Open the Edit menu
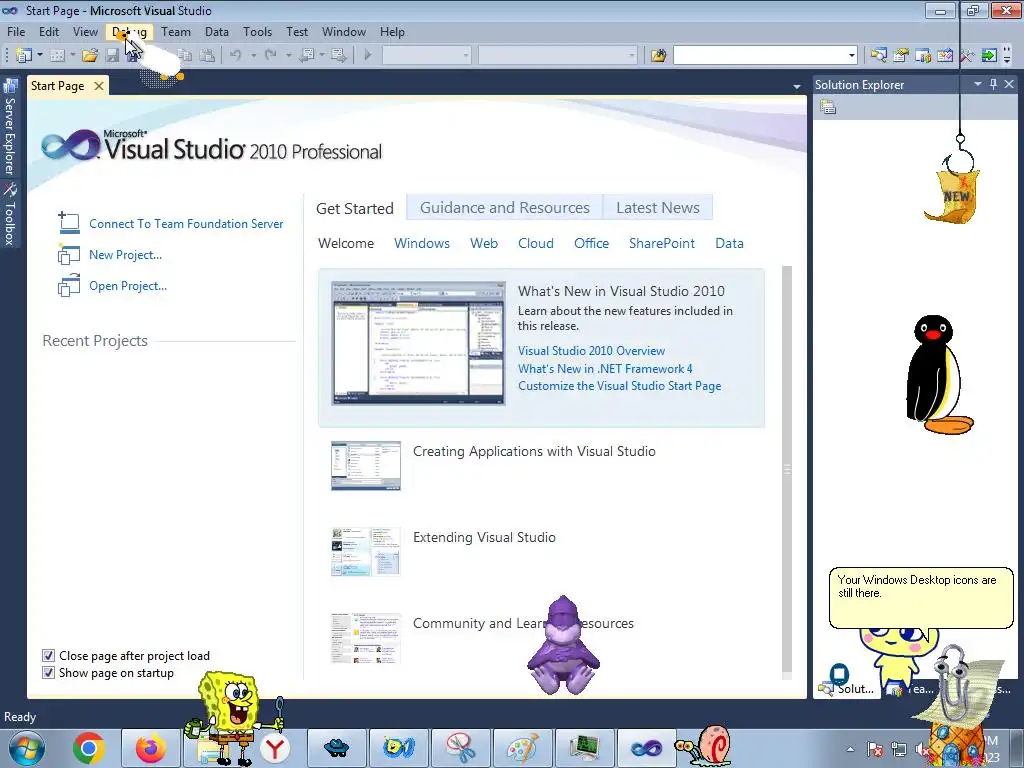 [49, 31]
